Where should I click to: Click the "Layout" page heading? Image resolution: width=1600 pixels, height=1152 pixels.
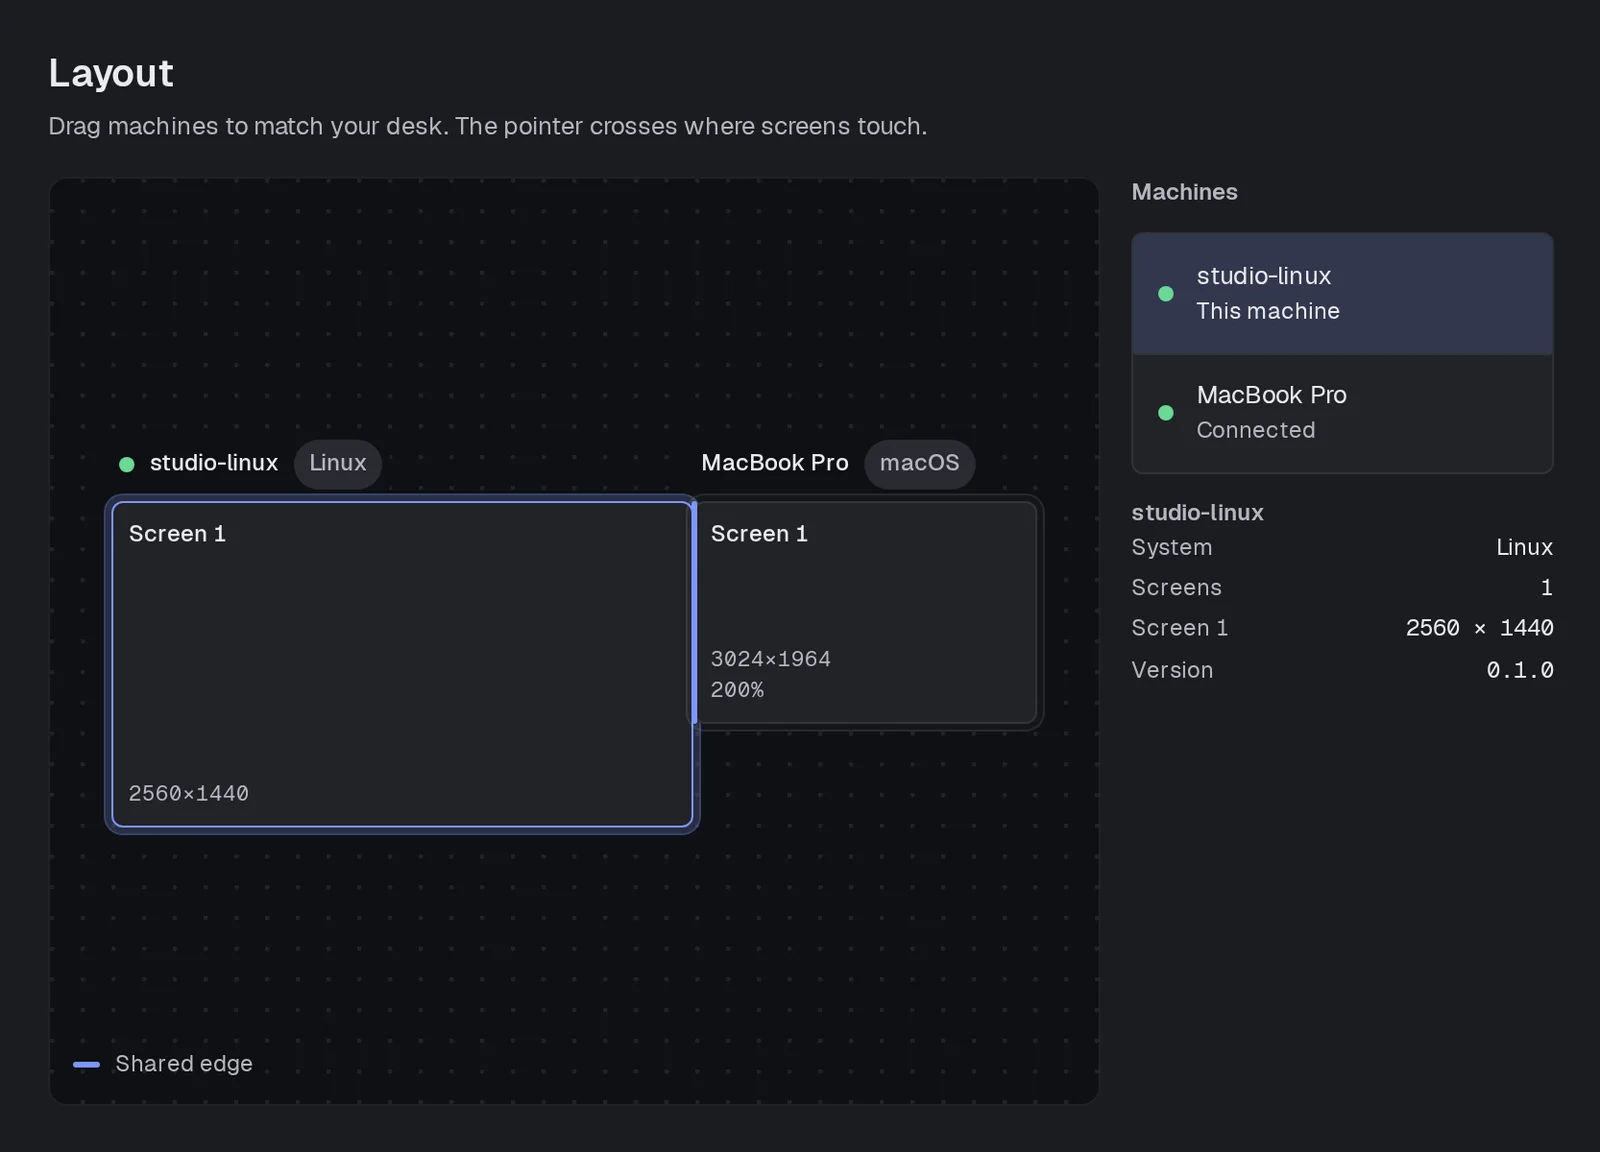pos(111,73)
